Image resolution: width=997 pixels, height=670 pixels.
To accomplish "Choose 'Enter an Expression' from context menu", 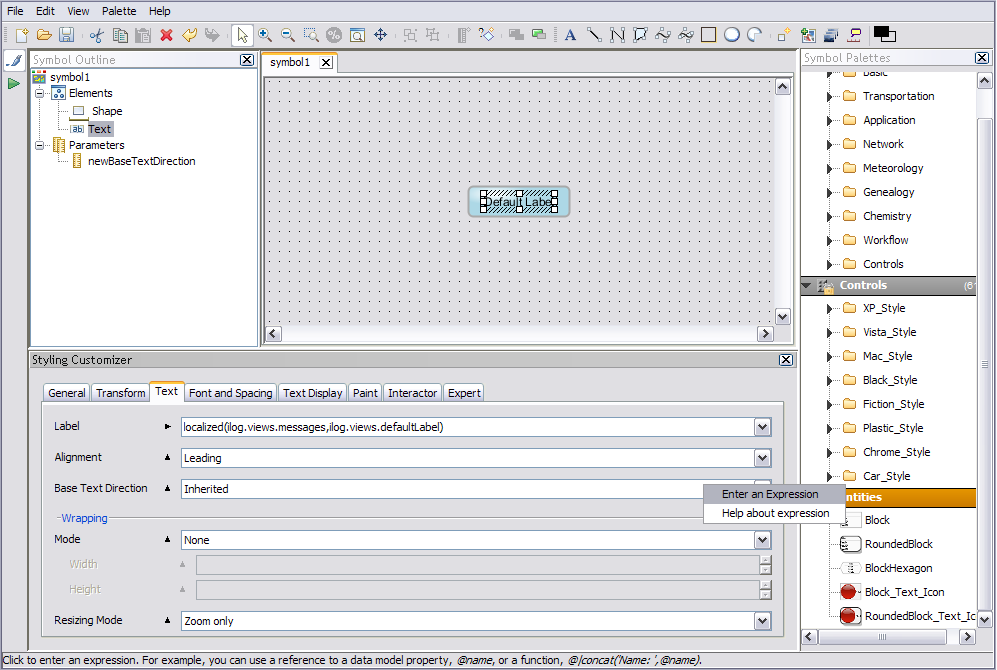I will coord(769,494).
